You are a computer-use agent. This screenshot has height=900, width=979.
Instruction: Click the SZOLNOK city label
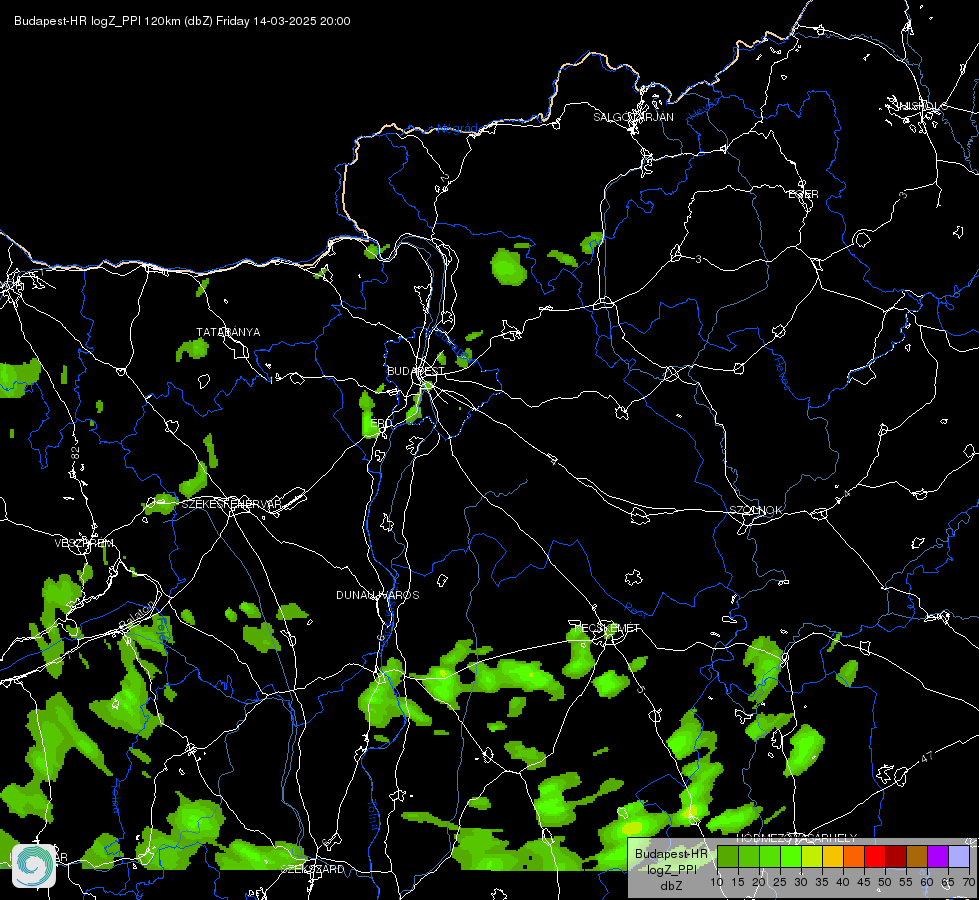click(x=755, y=510)
